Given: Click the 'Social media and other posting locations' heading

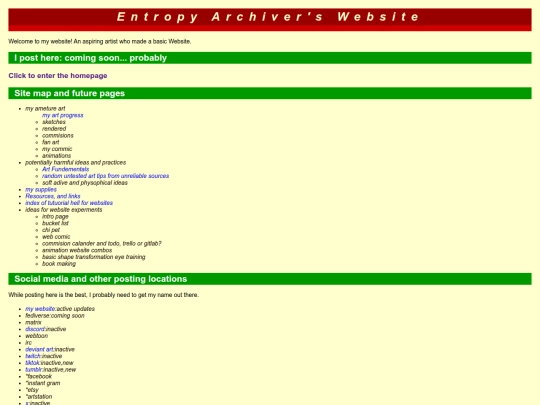Looking at the screenshot, I should 270,279.
